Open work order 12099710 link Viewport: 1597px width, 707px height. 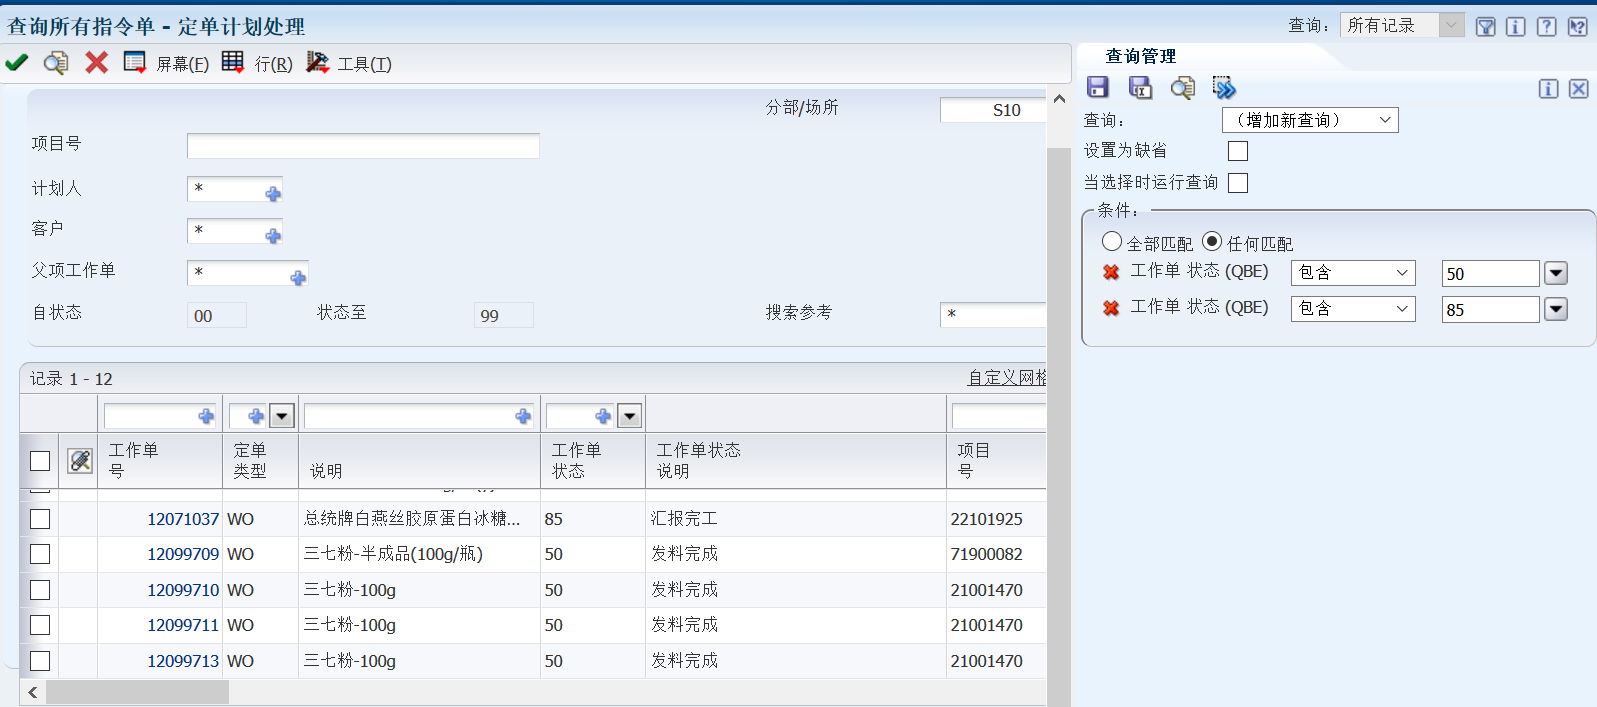coord(183,590)
